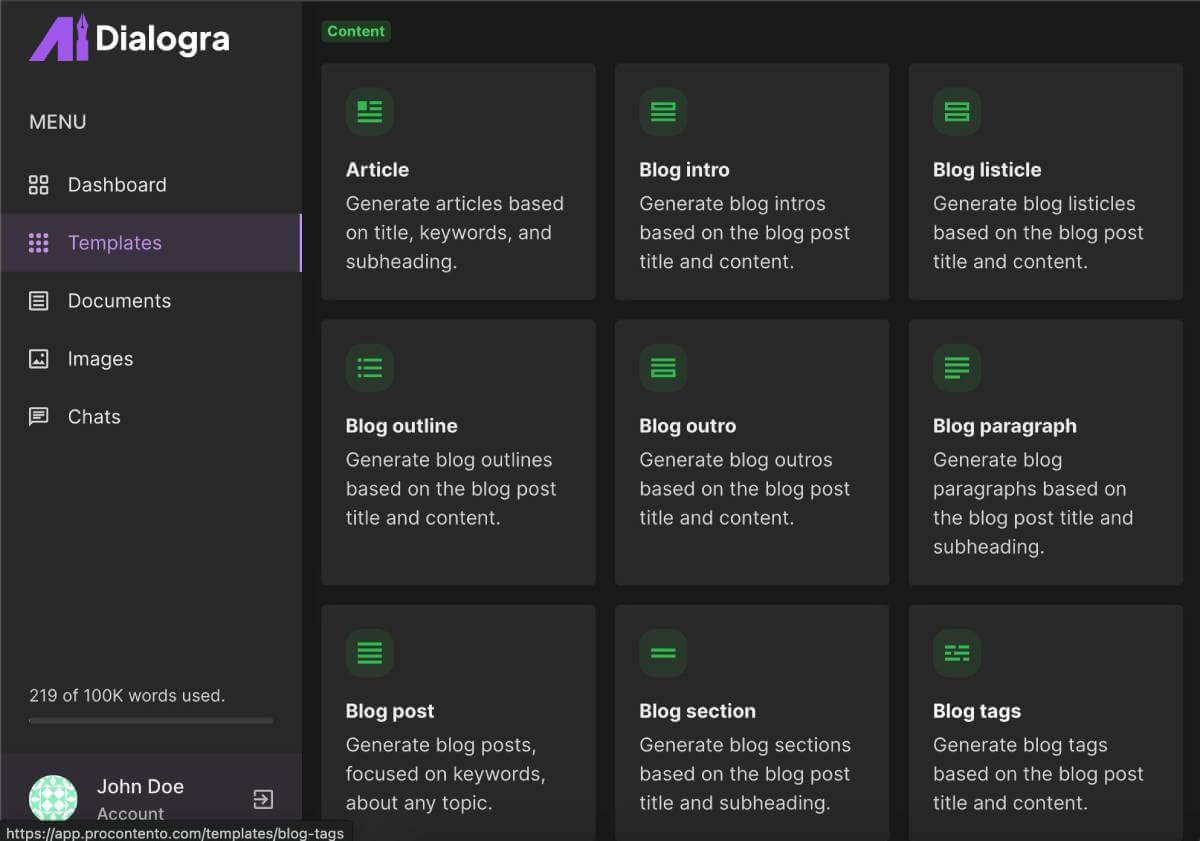Click the logout icon beside John Doe
The height and width of the screenshot is (841, 1200).
point(263,799)
